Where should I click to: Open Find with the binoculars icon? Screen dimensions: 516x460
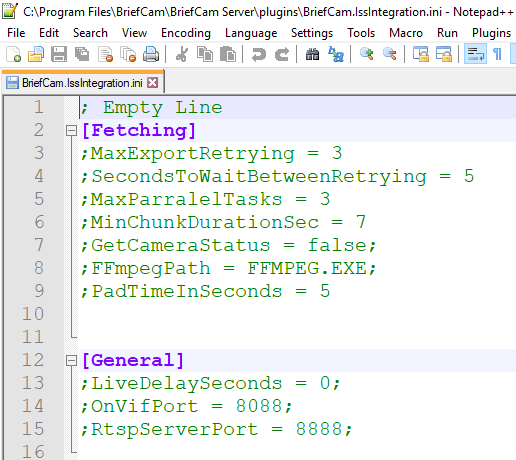[313, 54]
